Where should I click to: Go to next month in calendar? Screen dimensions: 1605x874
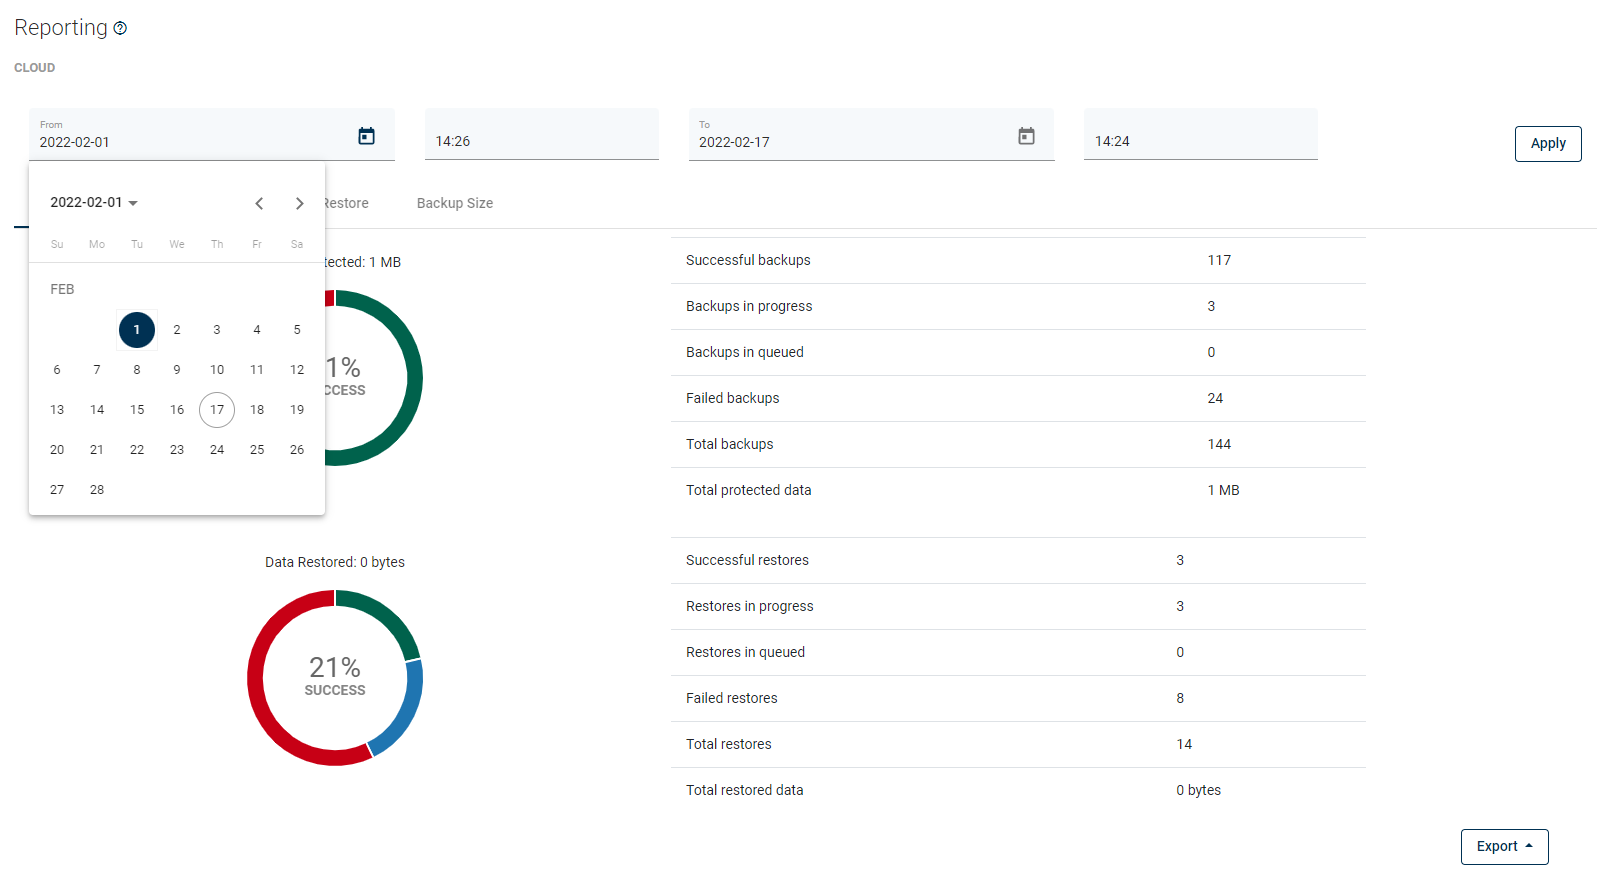click(299, 203)
